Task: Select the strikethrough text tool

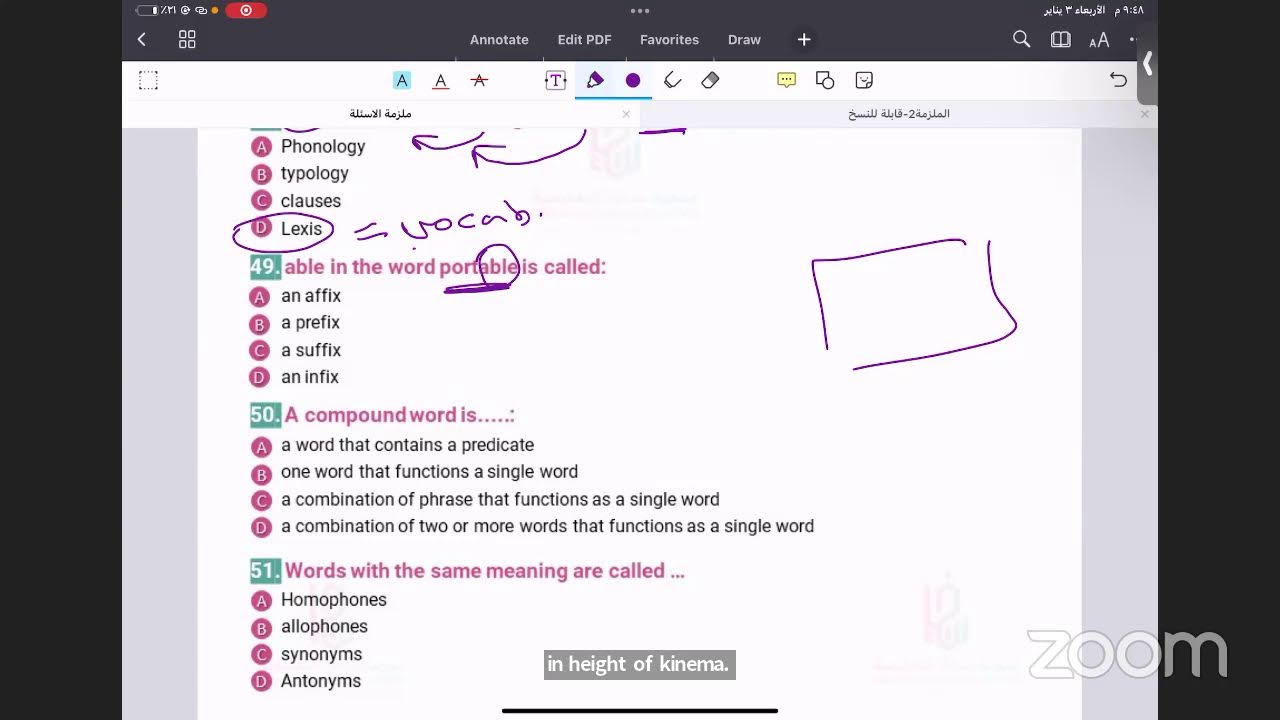Action: click(479, 81)
